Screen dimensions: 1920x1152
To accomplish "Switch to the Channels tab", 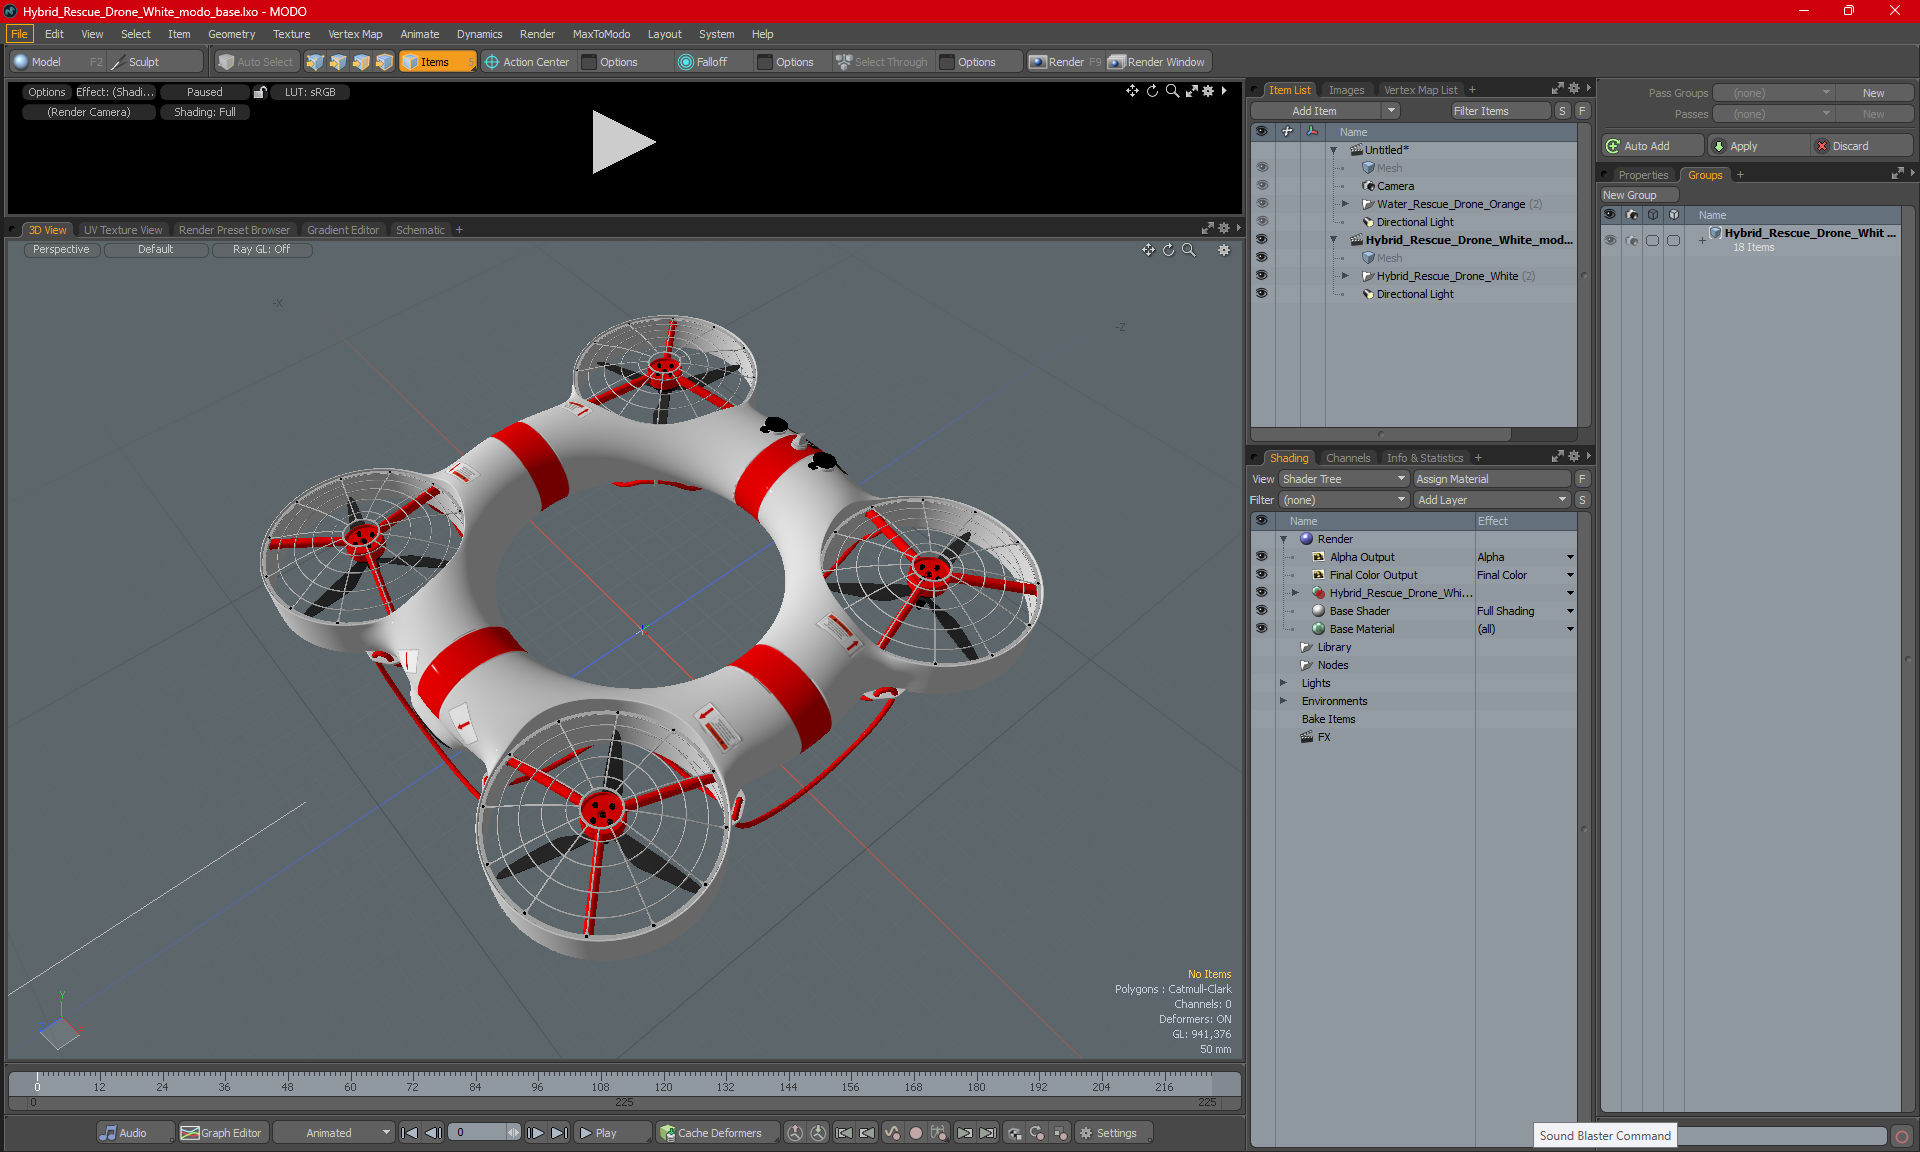I will pyautogui.click(x=1347, y=458).
